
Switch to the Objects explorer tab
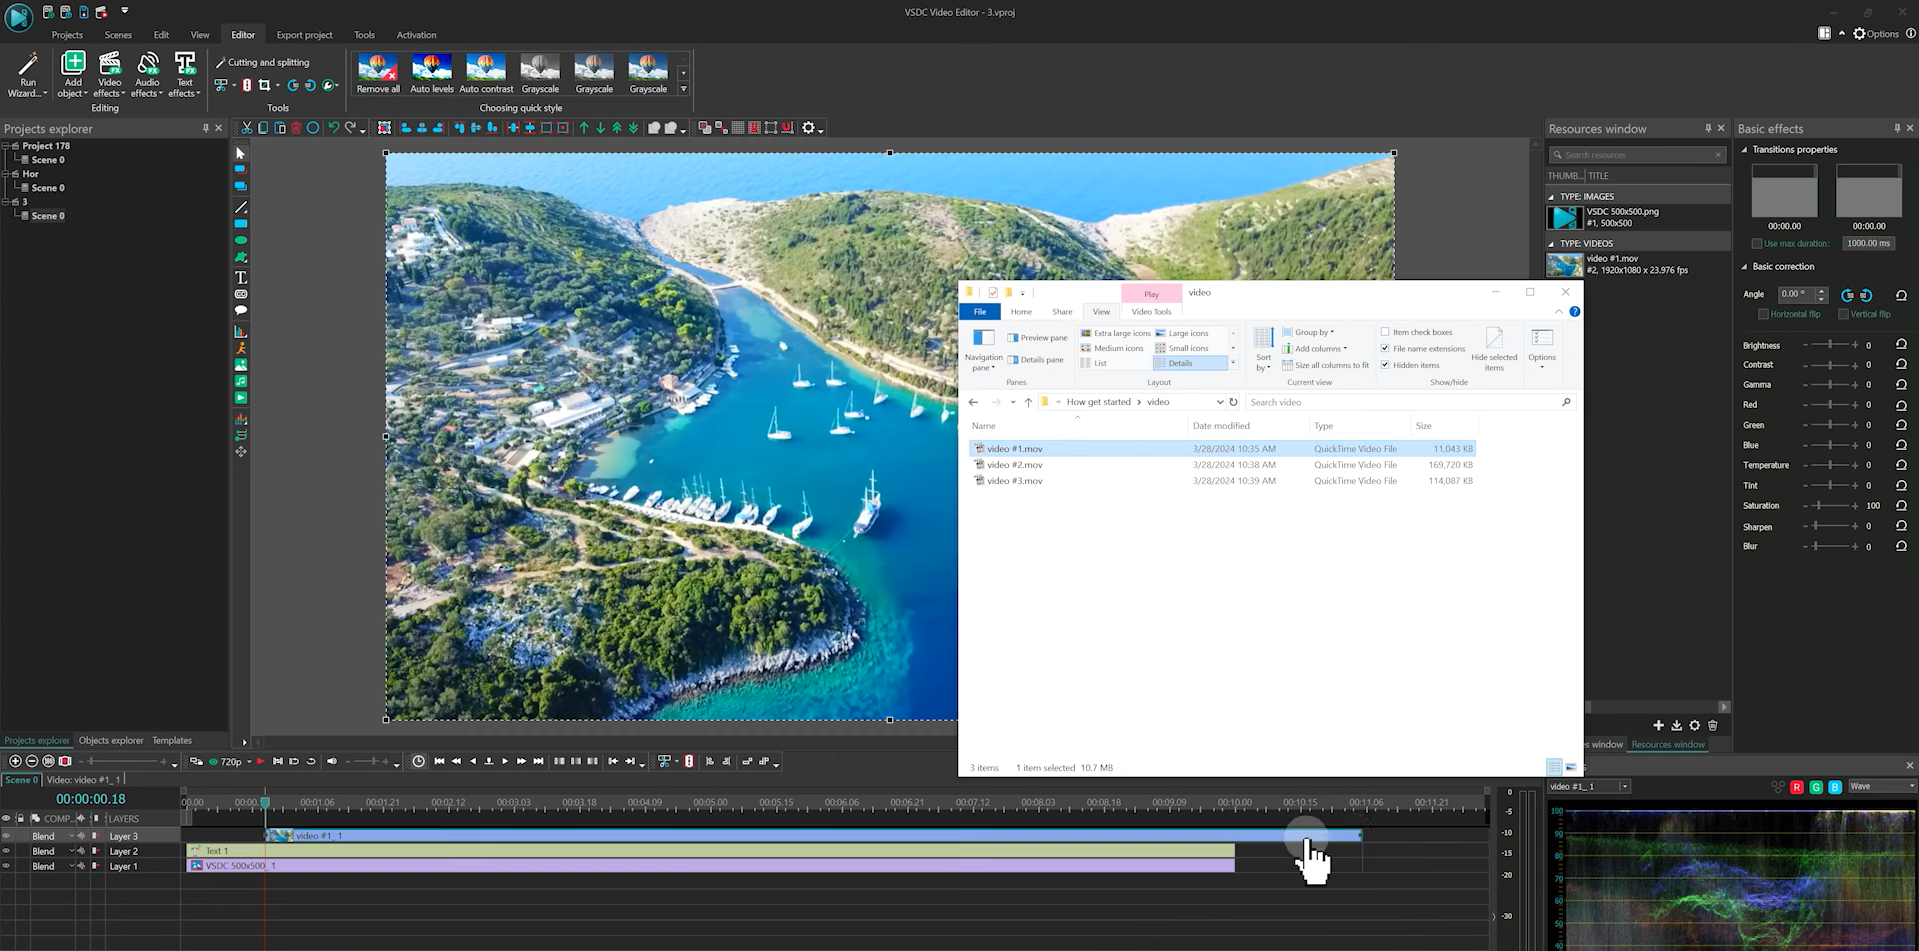coord(111,741)
